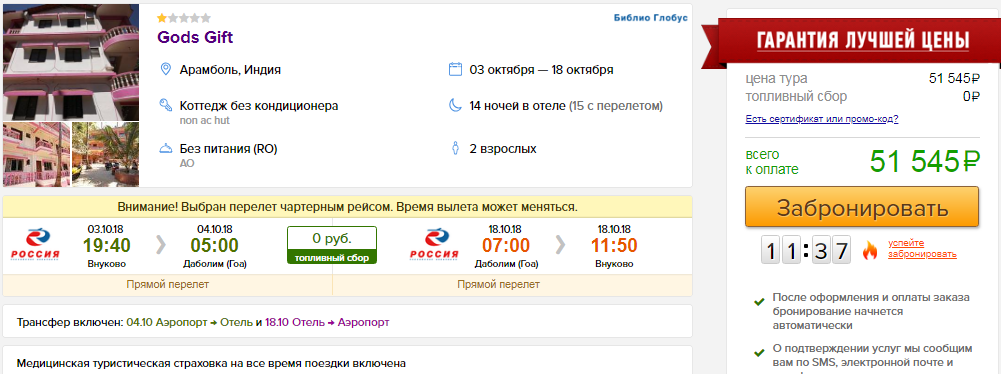
Task: Click the meal cloche icon by Без питания
Action: 165,149
